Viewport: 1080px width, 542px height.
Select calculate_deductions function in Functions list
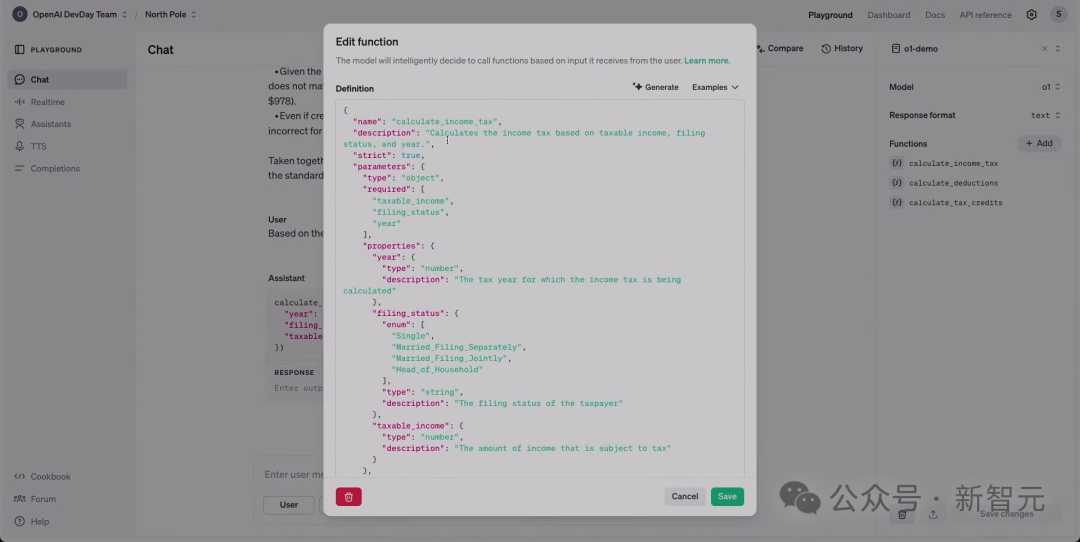click(x=952, y=183)
